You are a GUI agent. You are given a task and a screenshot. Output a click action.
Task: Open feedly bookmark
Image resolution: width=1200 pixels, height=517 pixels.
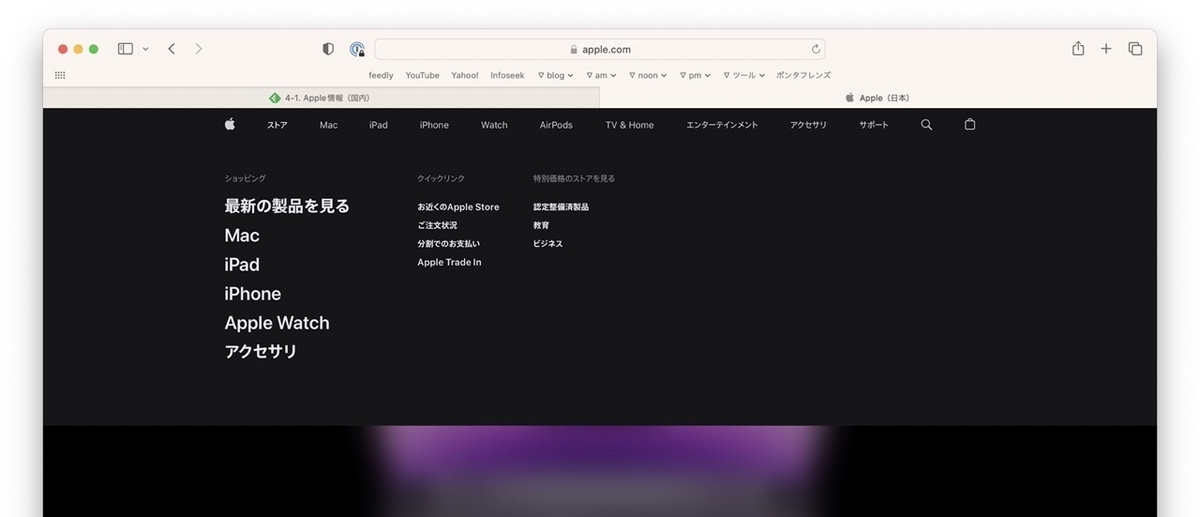[381, 75]
